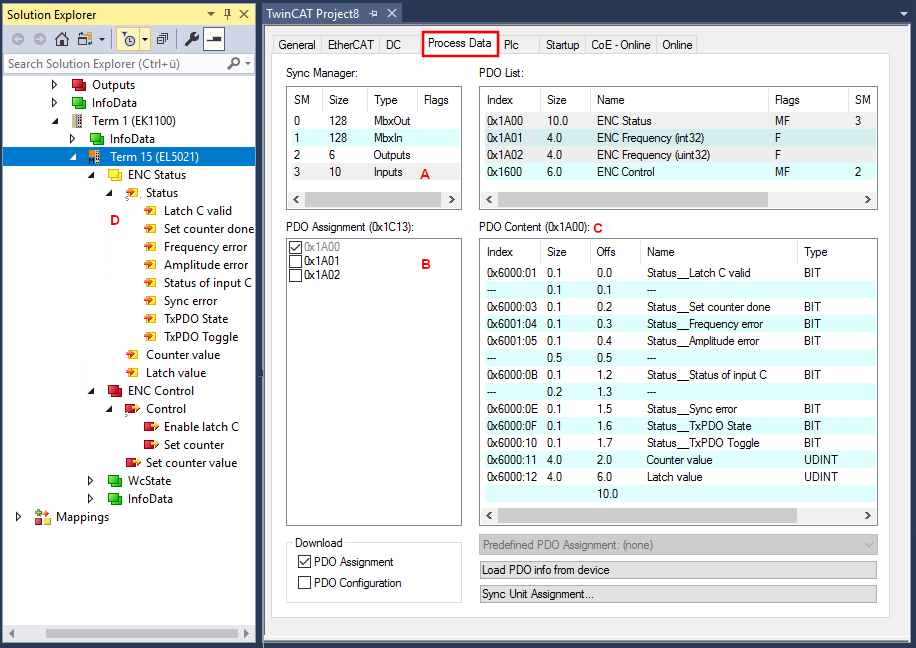This screenshot has height=648, width=916.
Task: Enable the 0x1A01 PDO assignment checkbox
Action: click(296, 261)
